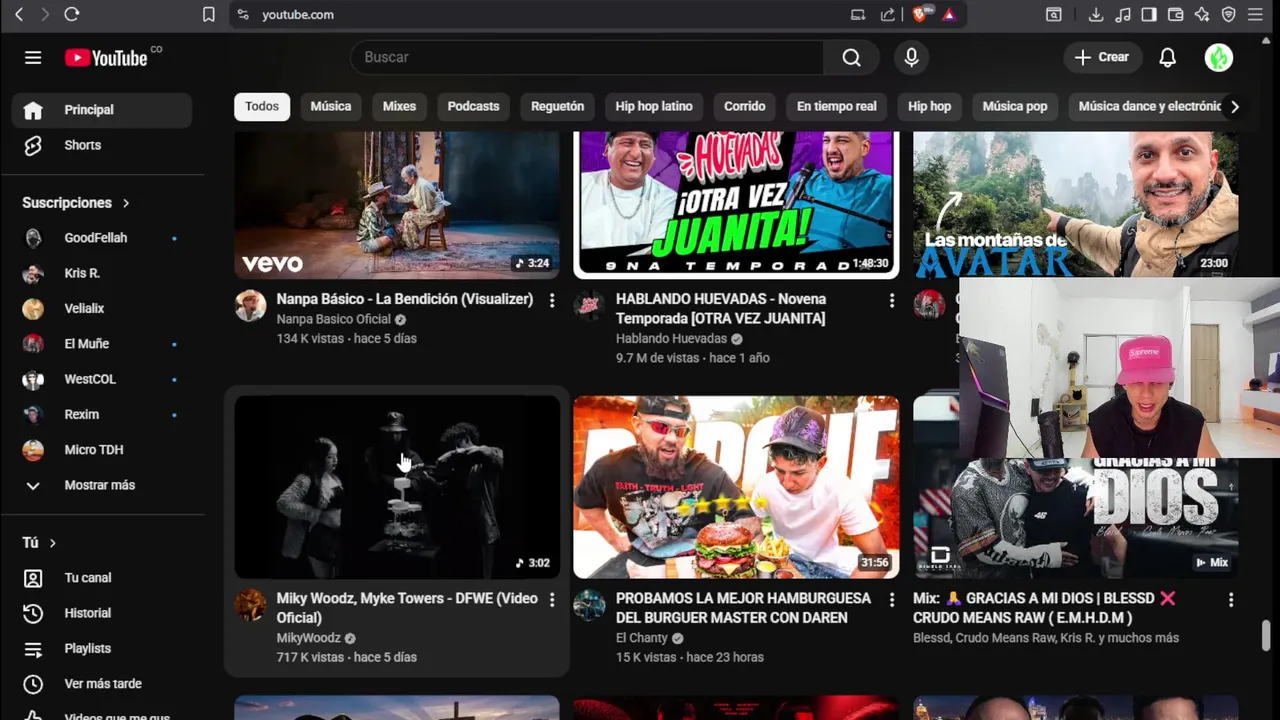Open the browser downloads icon

pos(1096,14)
